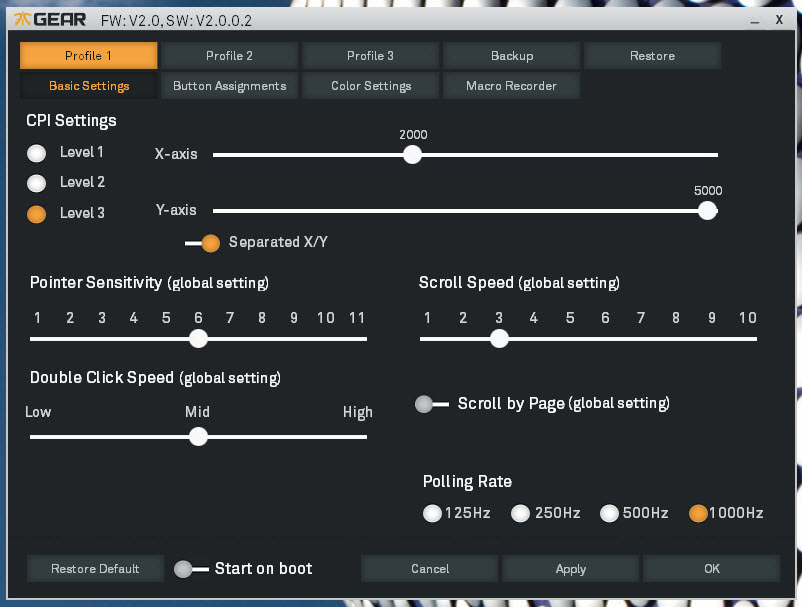The image size is (802, 607).
Task: Toggle the Scroll by Page switch
Action: pyautogui.click(x=432, y=404)
